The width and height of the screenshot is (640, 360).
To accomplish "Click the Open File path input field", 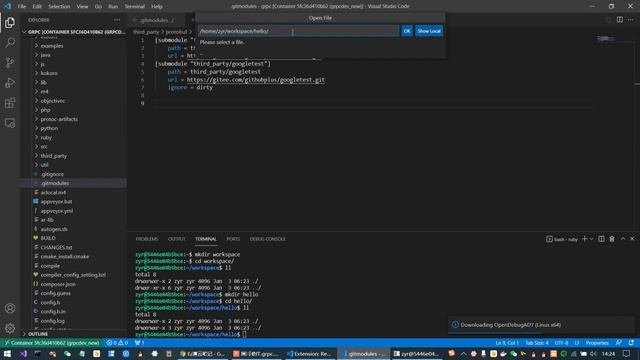I will [x=298, y=31].
